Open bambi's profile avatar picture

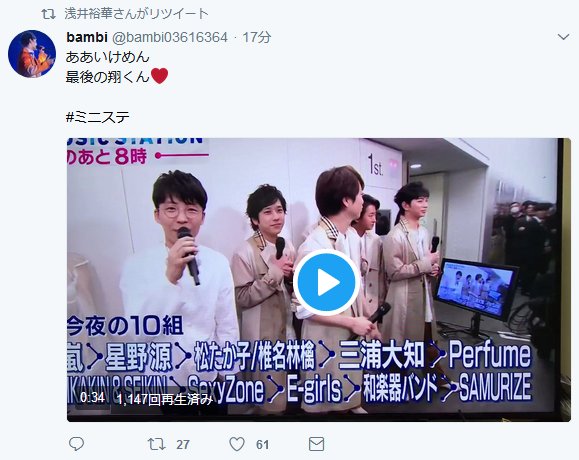click(x=32, y=54)
